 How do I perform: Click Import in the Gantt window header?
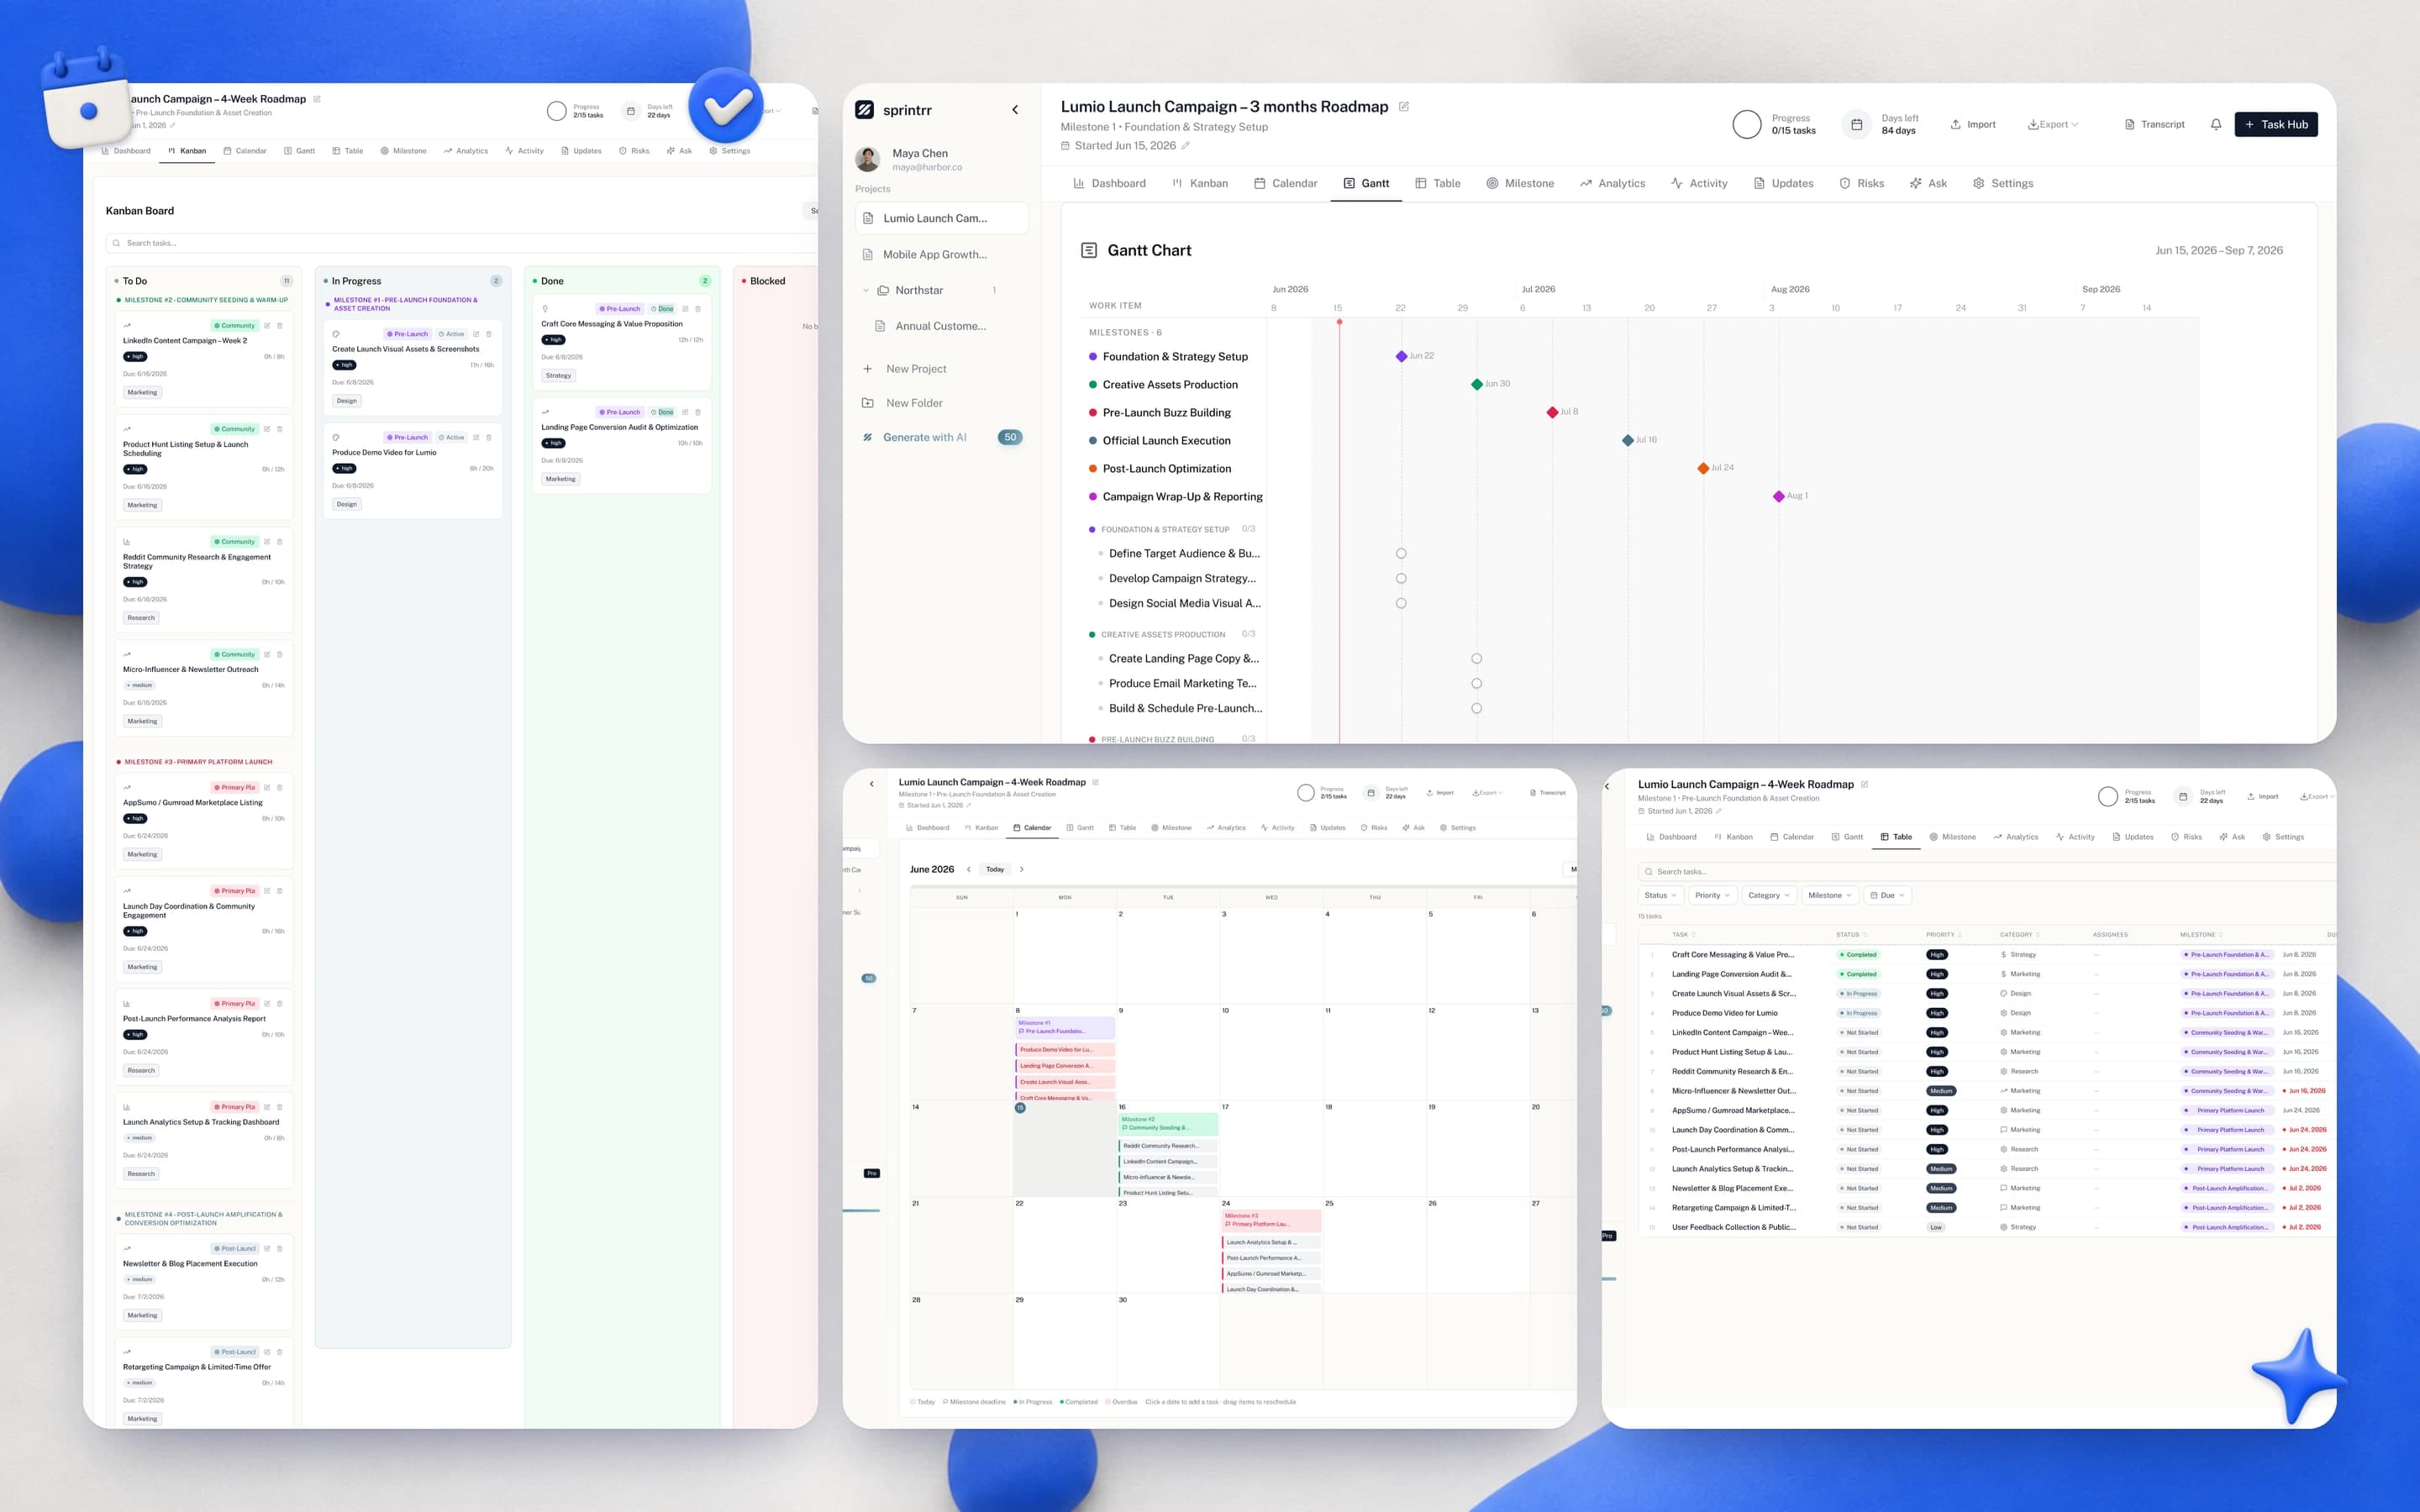pos(1973,124)
